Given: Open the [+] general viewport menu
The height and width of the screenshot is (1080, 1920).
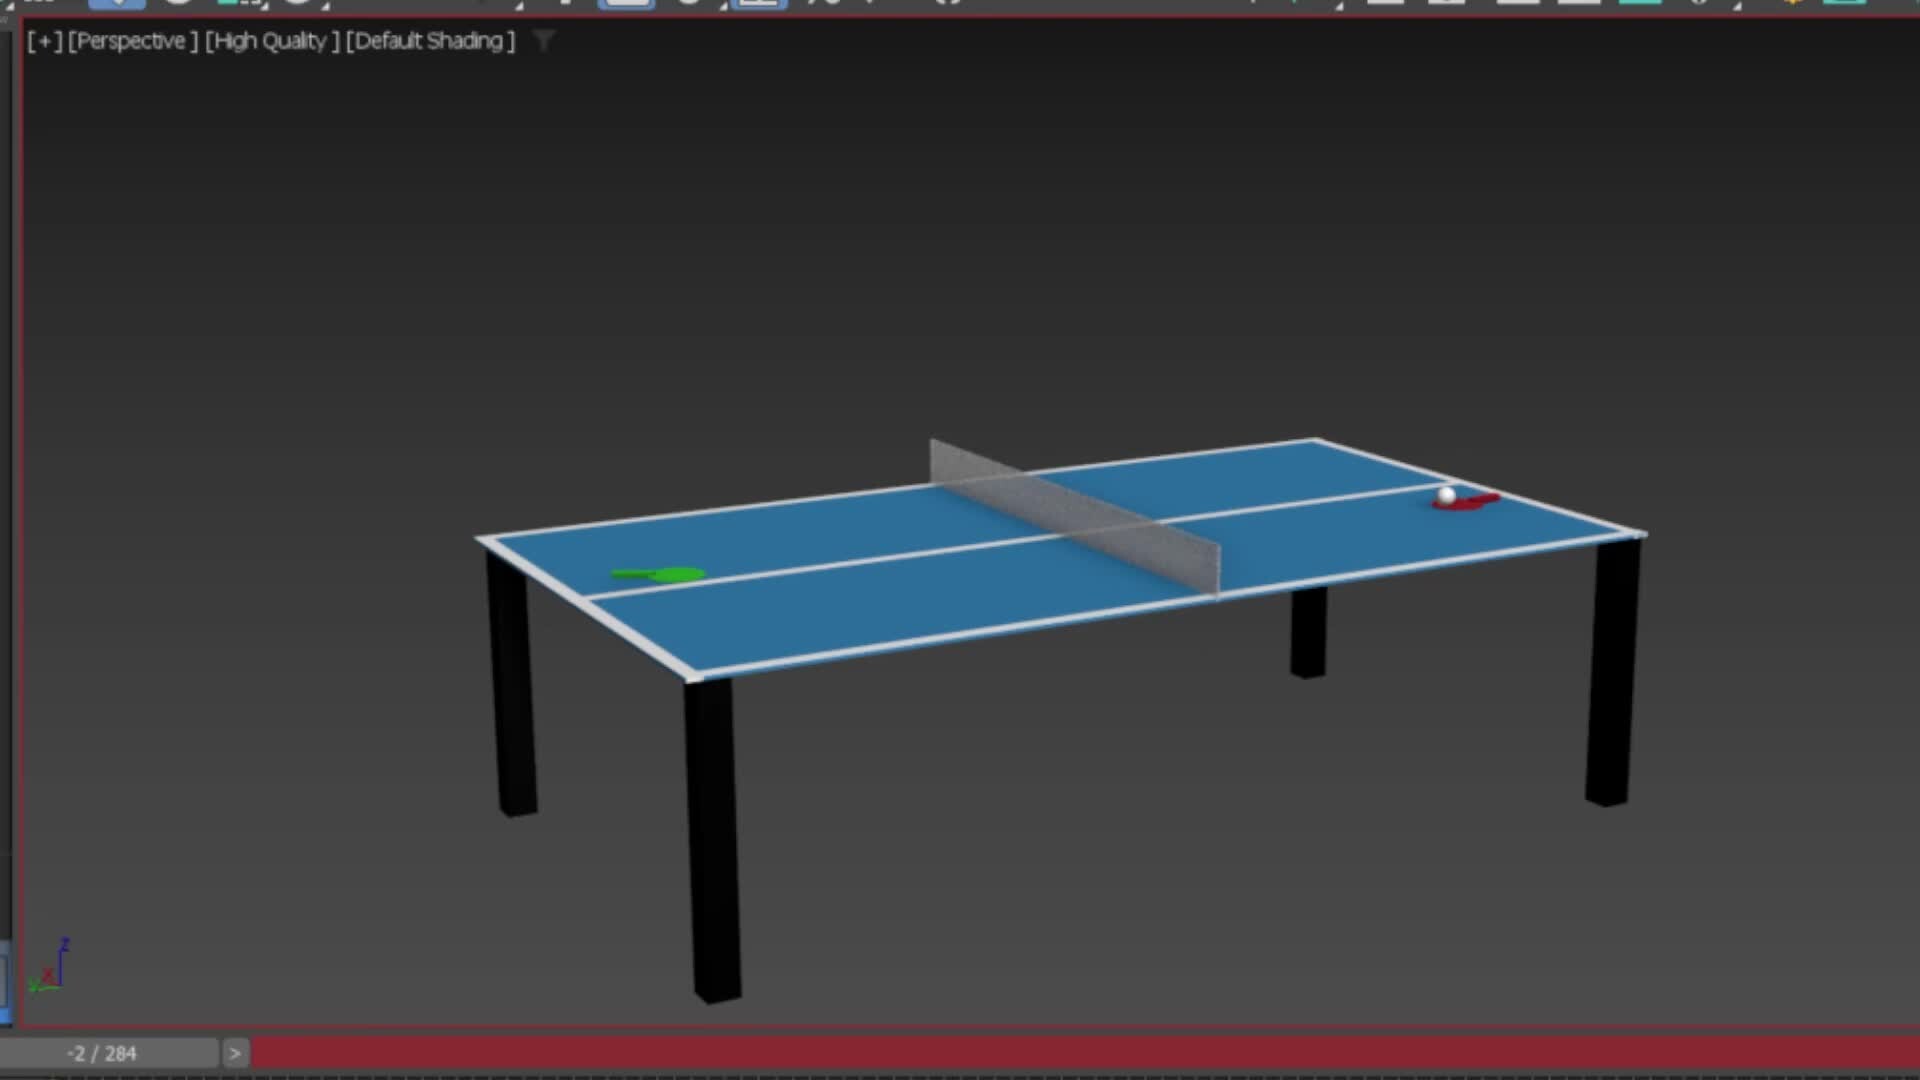Looking at the screenshot, I should pyautogui.click(x=44, y=41).
